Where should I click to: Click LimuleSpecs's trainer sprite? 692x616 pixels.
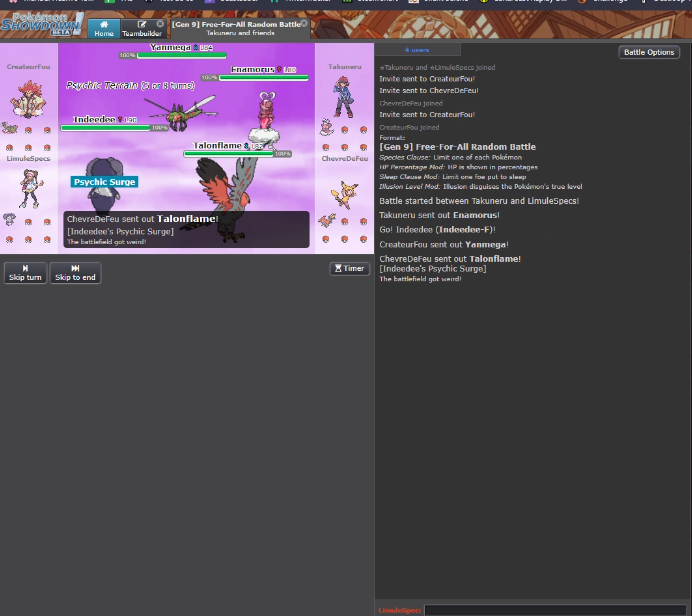point(30,188)
